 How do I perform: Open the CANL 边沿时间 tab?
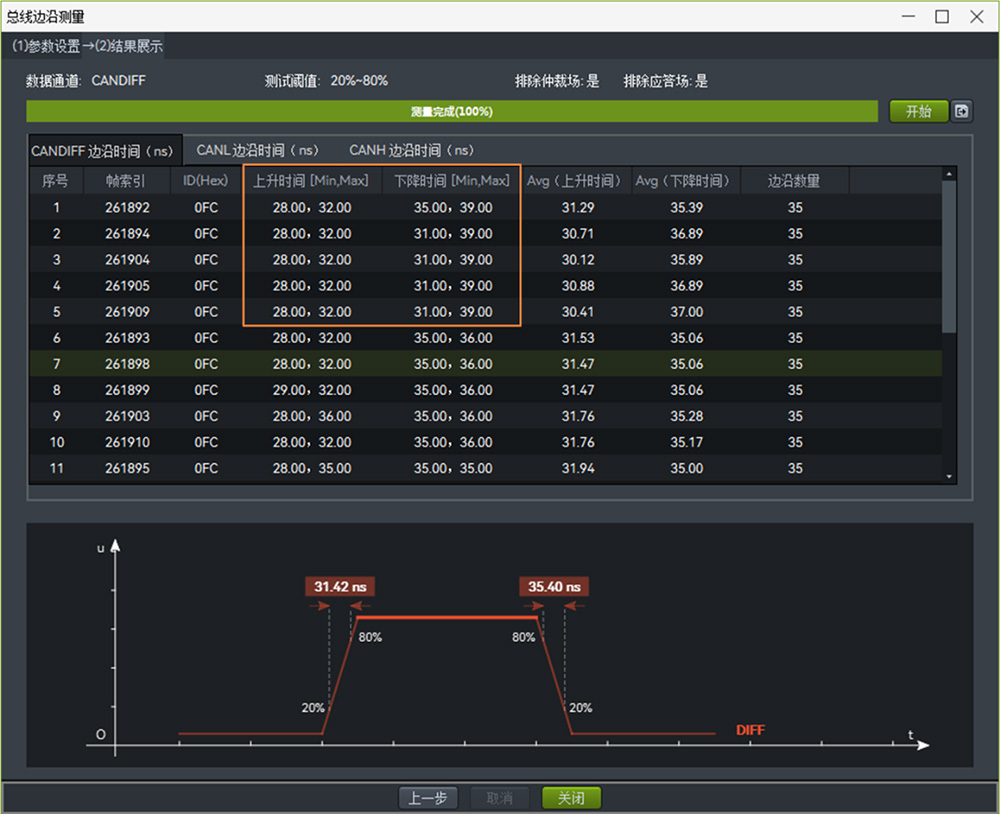(257, 150)
